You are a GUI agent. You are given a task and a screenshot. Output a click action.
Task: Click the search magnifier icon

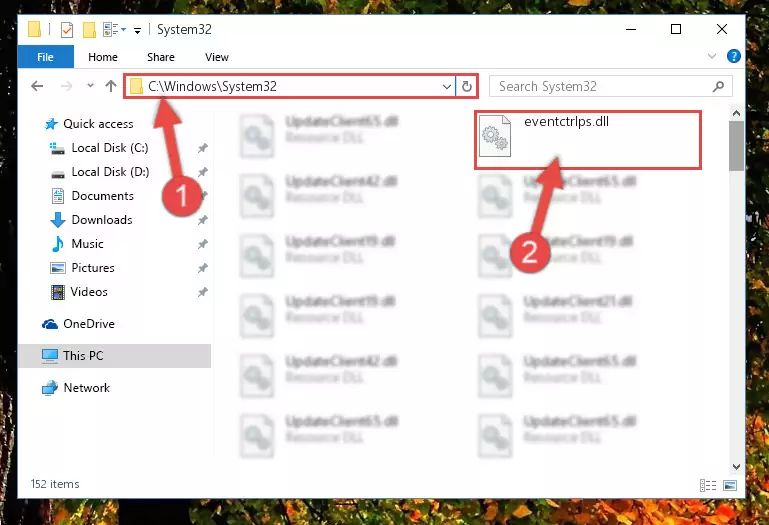[x=718, y=87]
